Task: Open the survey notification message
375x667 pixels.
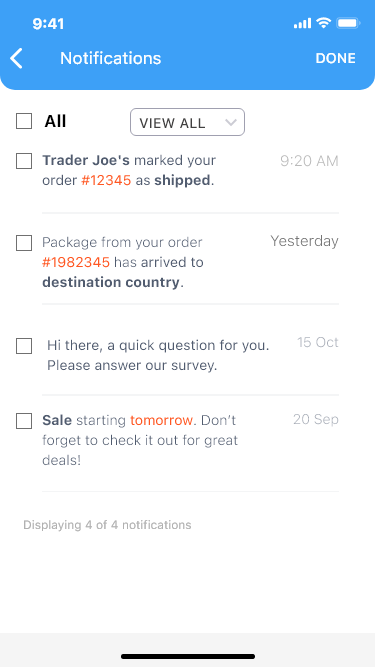Action: click(x=158, y=355)
